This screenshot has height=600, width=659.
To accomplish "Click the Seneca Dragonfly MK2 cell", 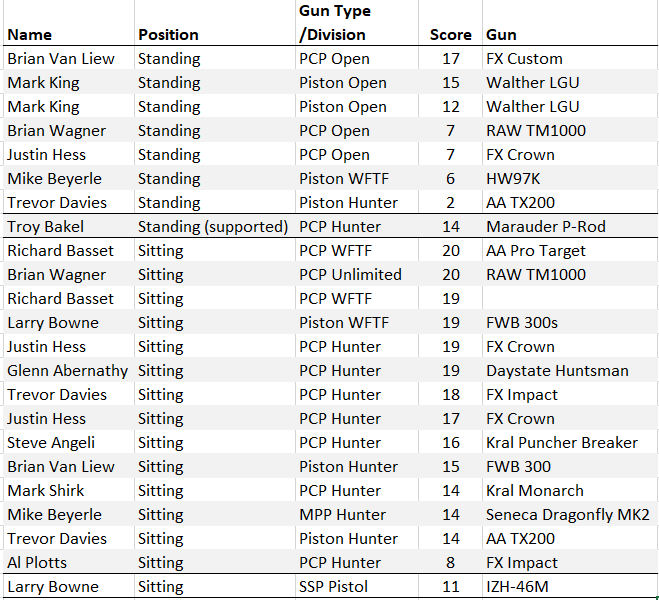I will click(570, 514).
